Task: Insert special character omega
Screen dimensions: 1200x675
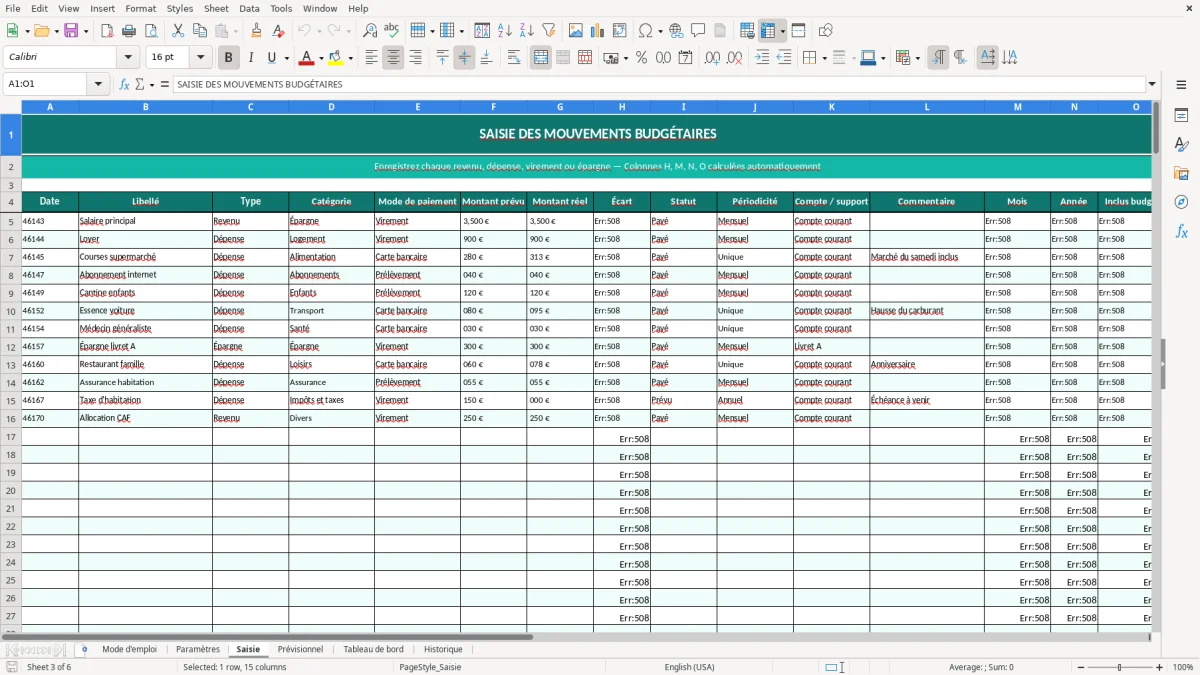Action: tap(645, 31)
